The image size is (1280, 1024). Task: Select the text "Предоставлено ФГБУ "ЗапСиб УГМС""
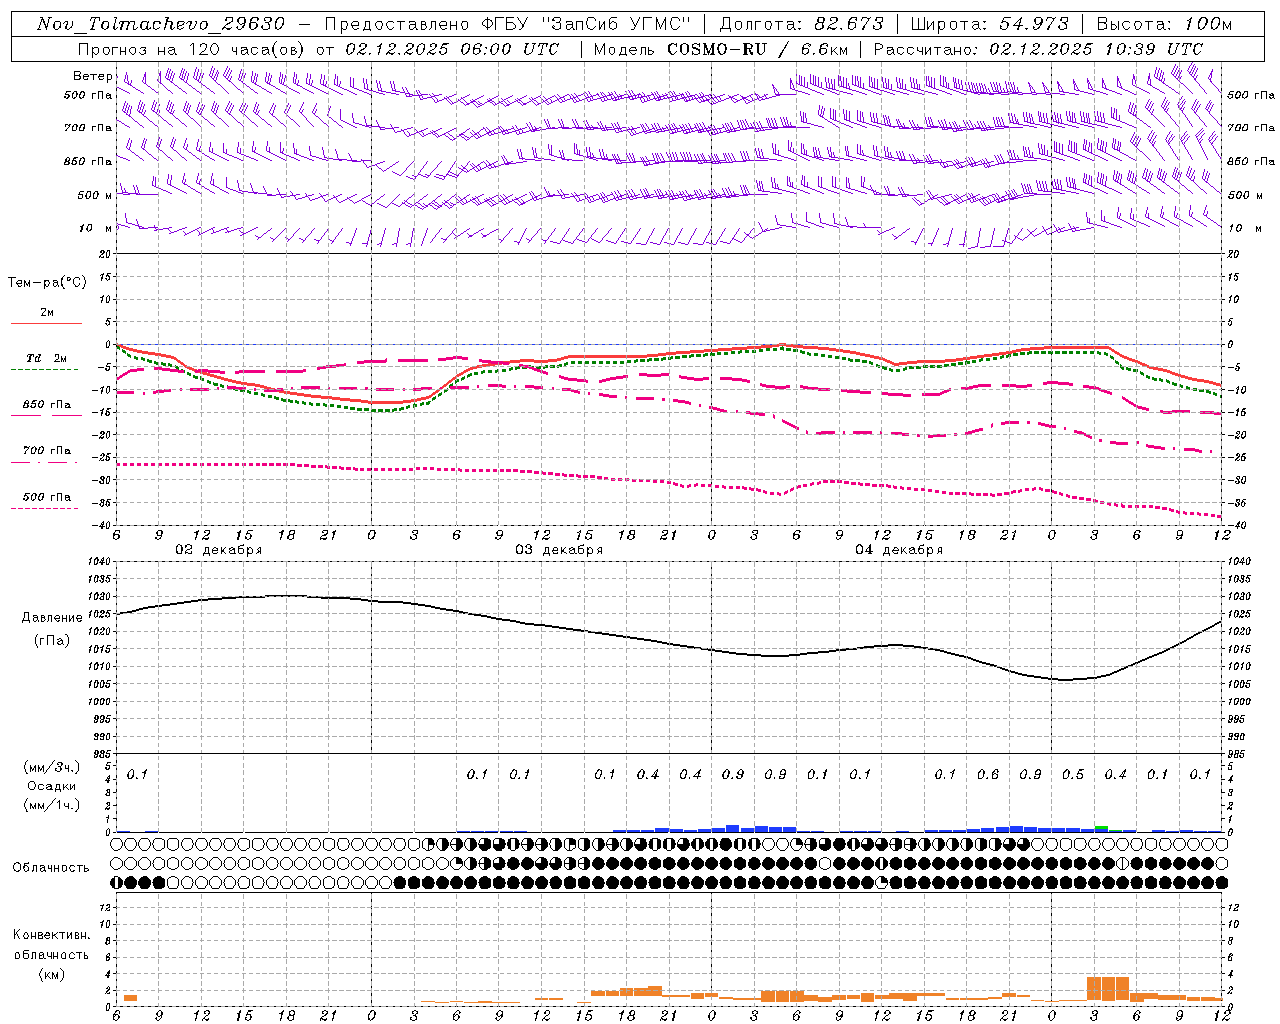[x=508, y=24]
